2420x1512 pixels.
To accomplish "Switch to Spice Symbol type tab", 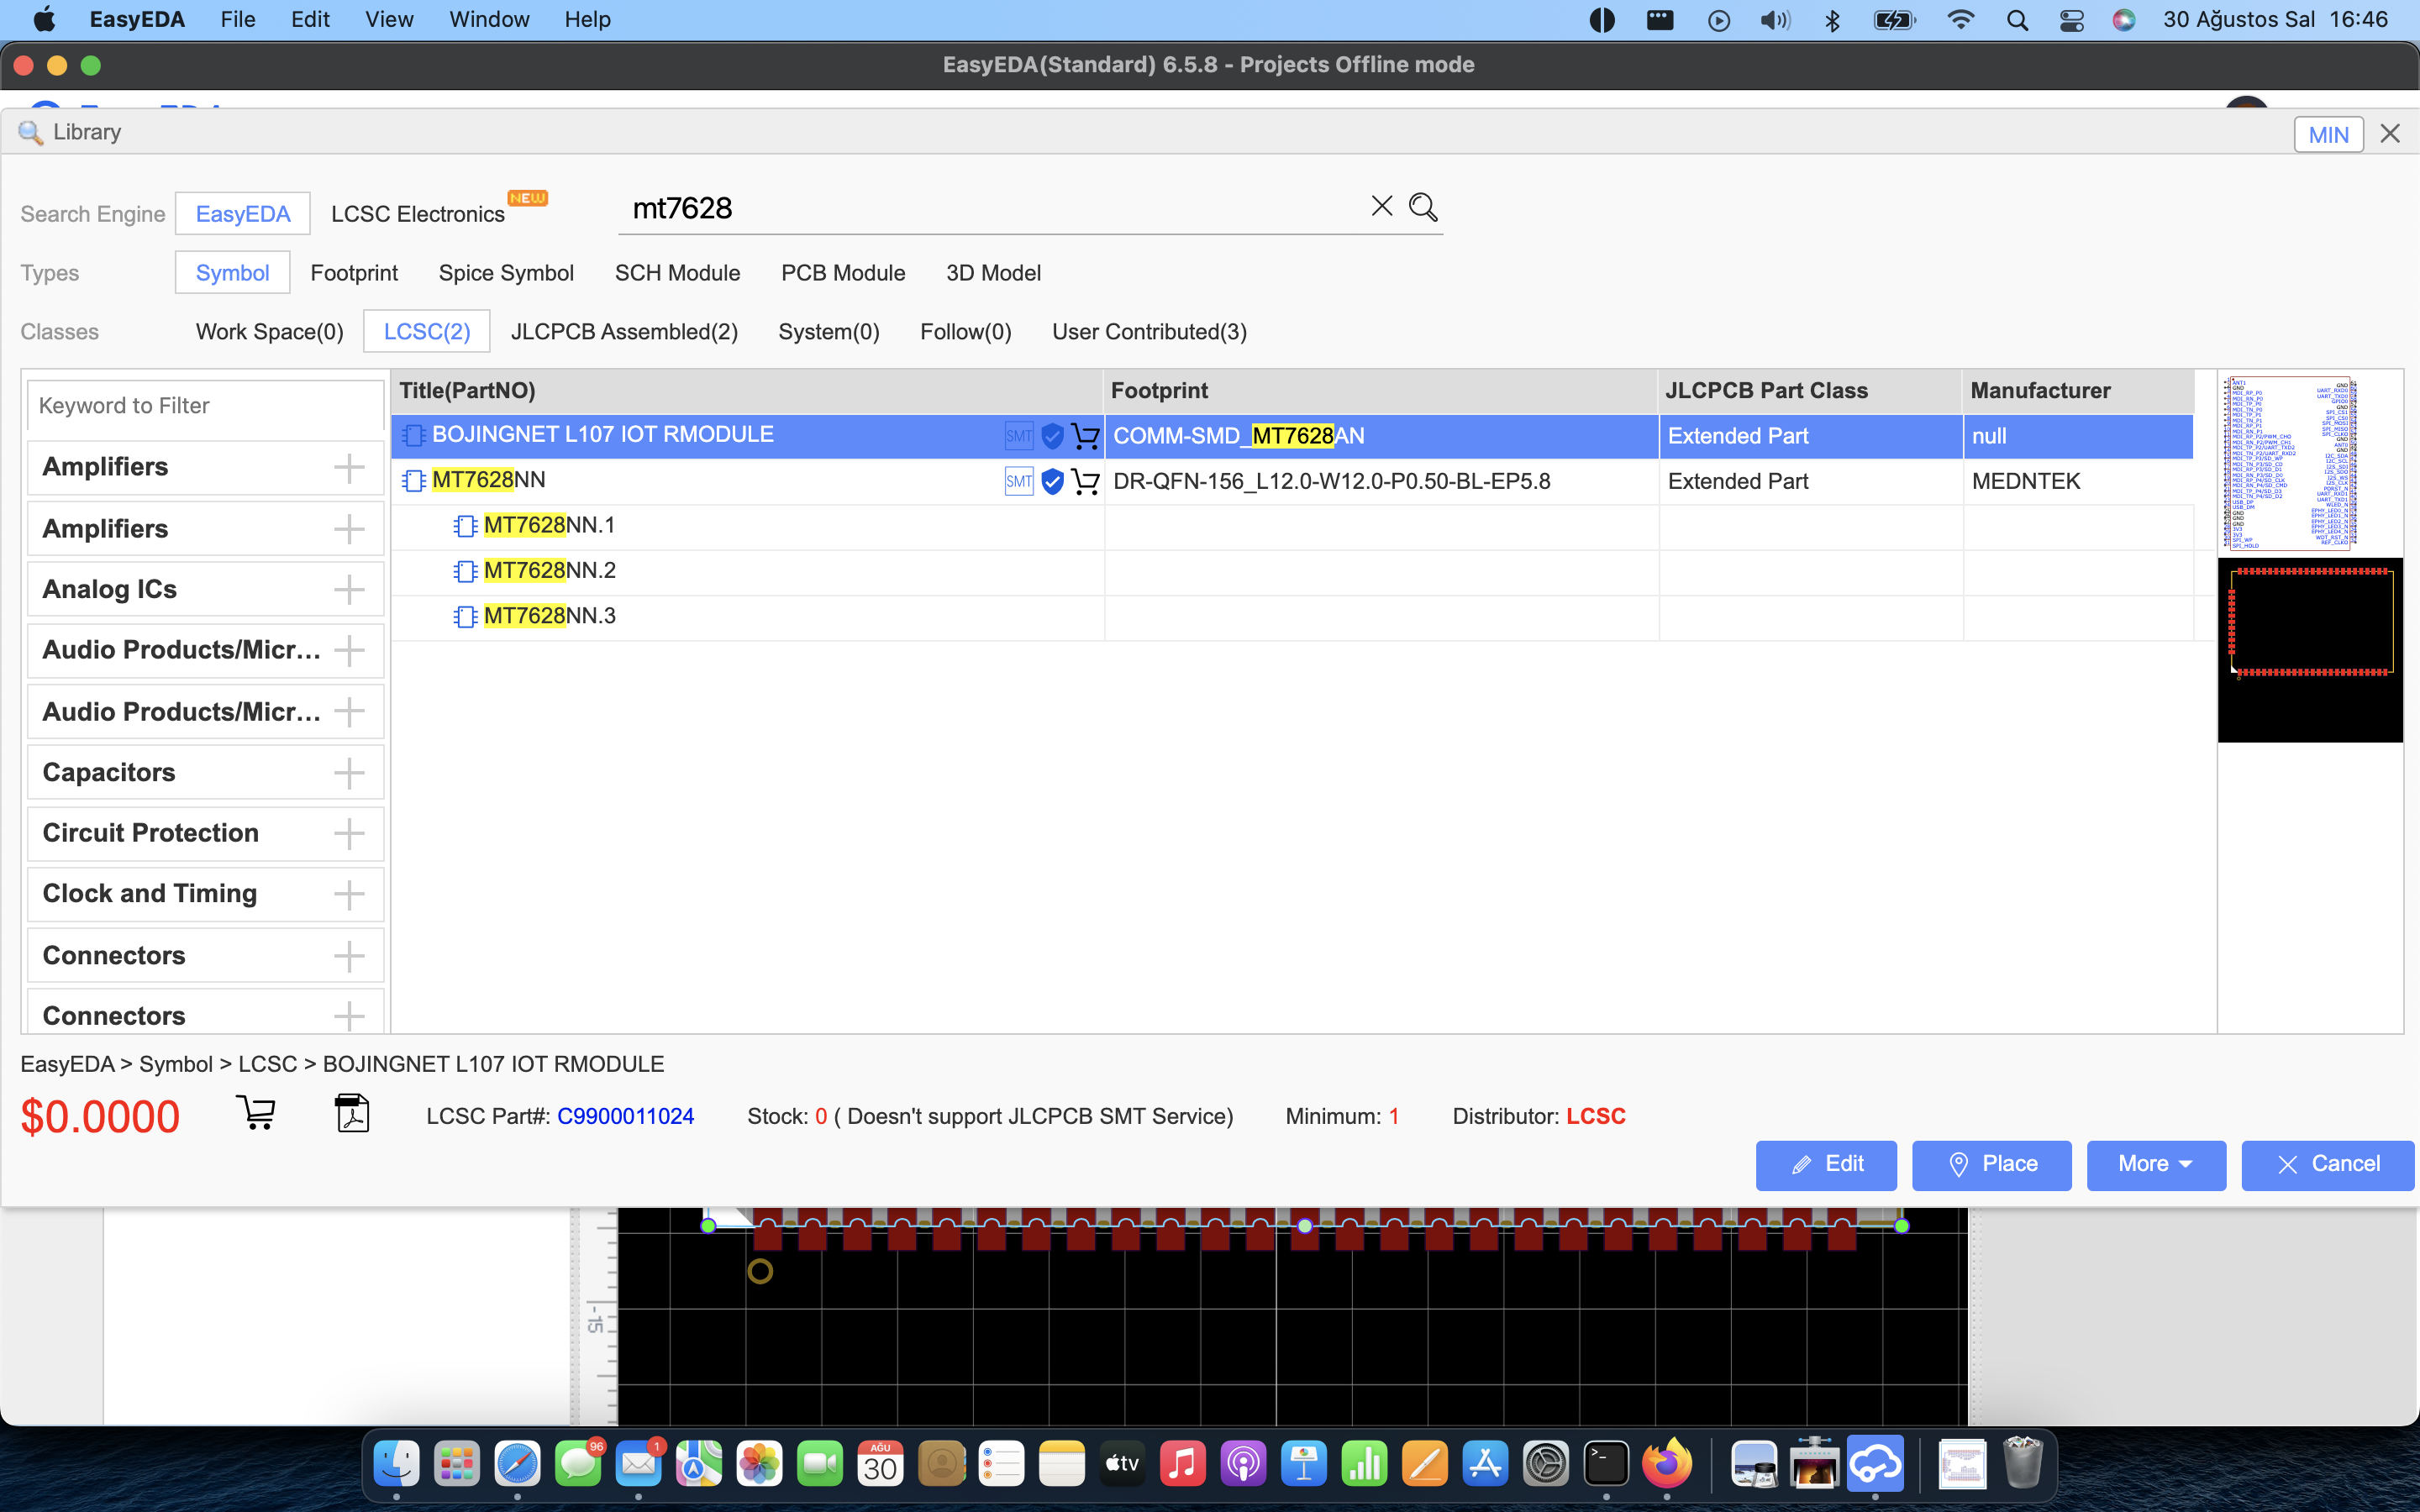I will 506,273.
